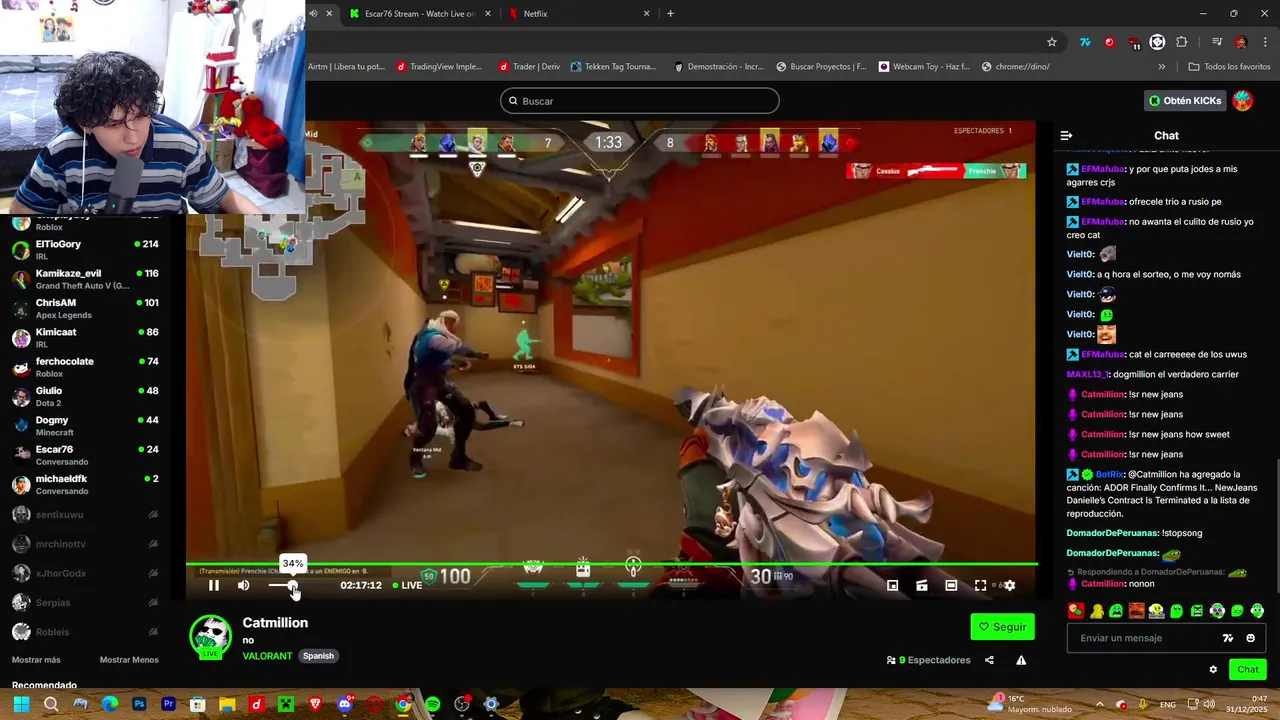This screenshot has width=1280, height=720.
Task: Click the Spanish language tag
Action: tap(318, 656)
